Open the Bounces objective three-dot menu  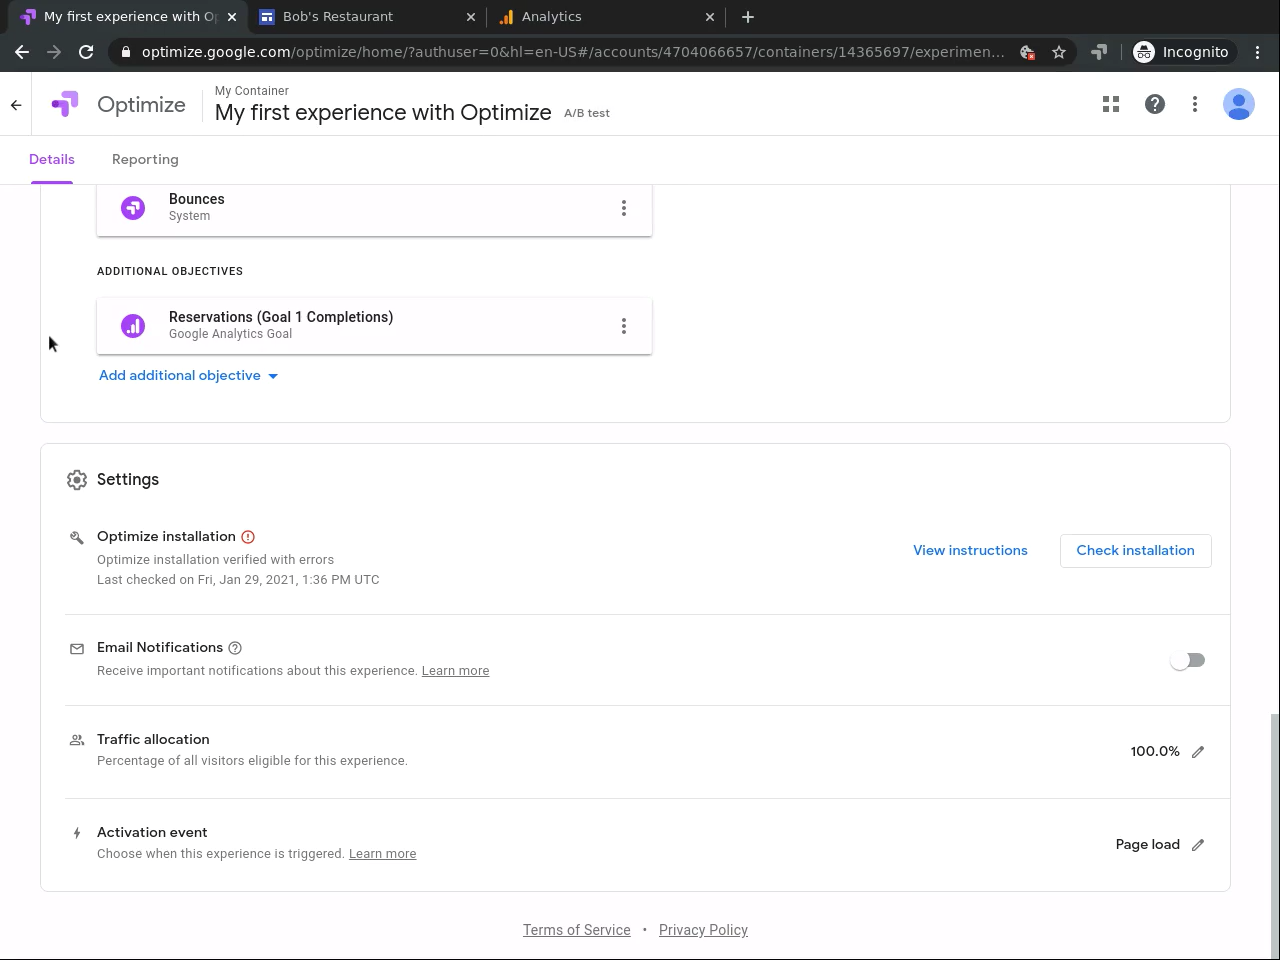click(624, 208)
